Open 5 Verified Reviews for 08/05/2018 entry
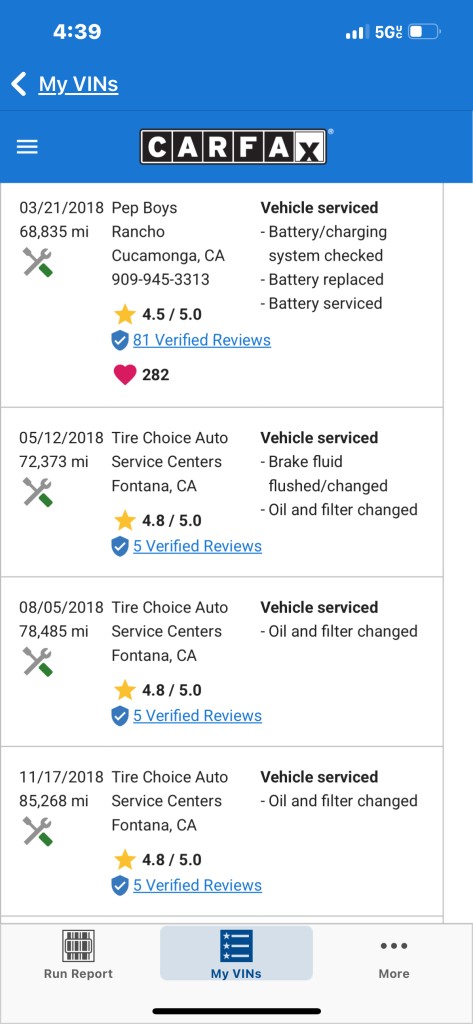The height and width of the screenshot is (1024, 473). tap(197, 716)
